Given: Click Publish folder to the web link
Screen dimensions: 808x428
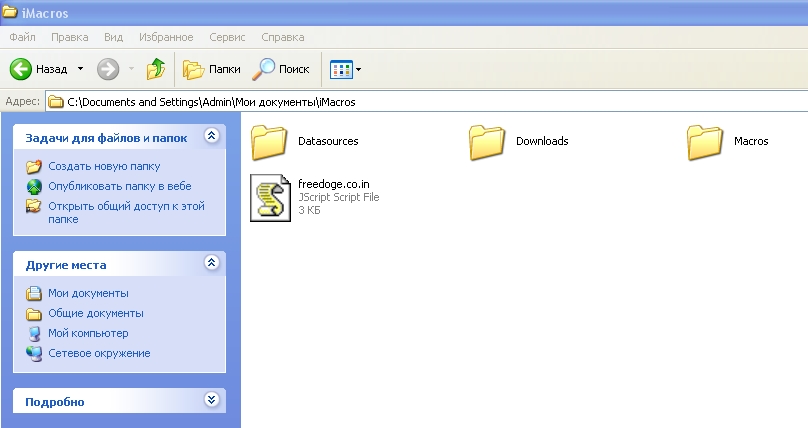Looking at the screenshot, I should (x=119, y=186).
